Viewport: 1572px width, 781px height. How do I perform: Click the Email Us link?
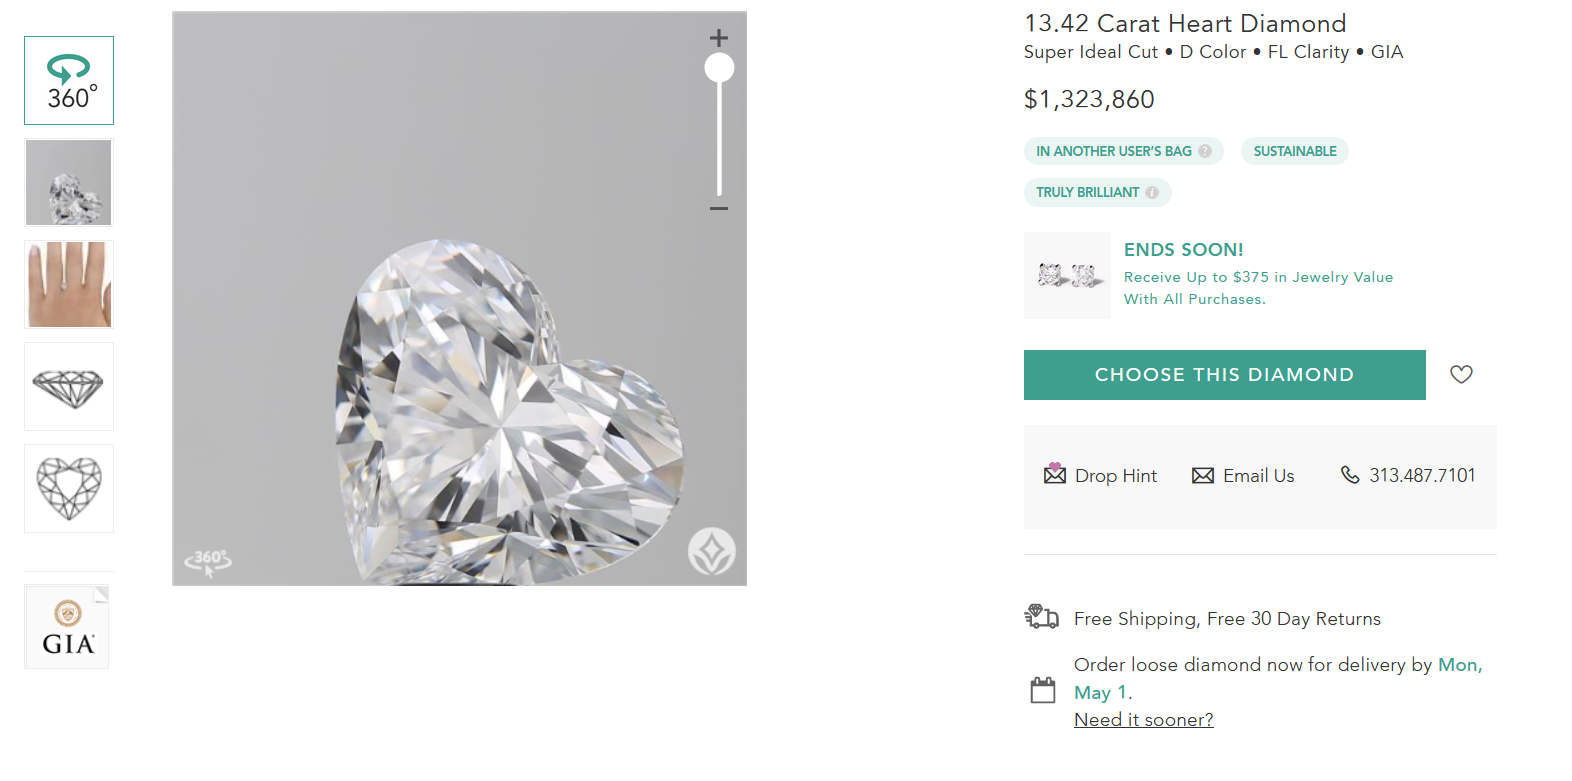(1243, 476)
